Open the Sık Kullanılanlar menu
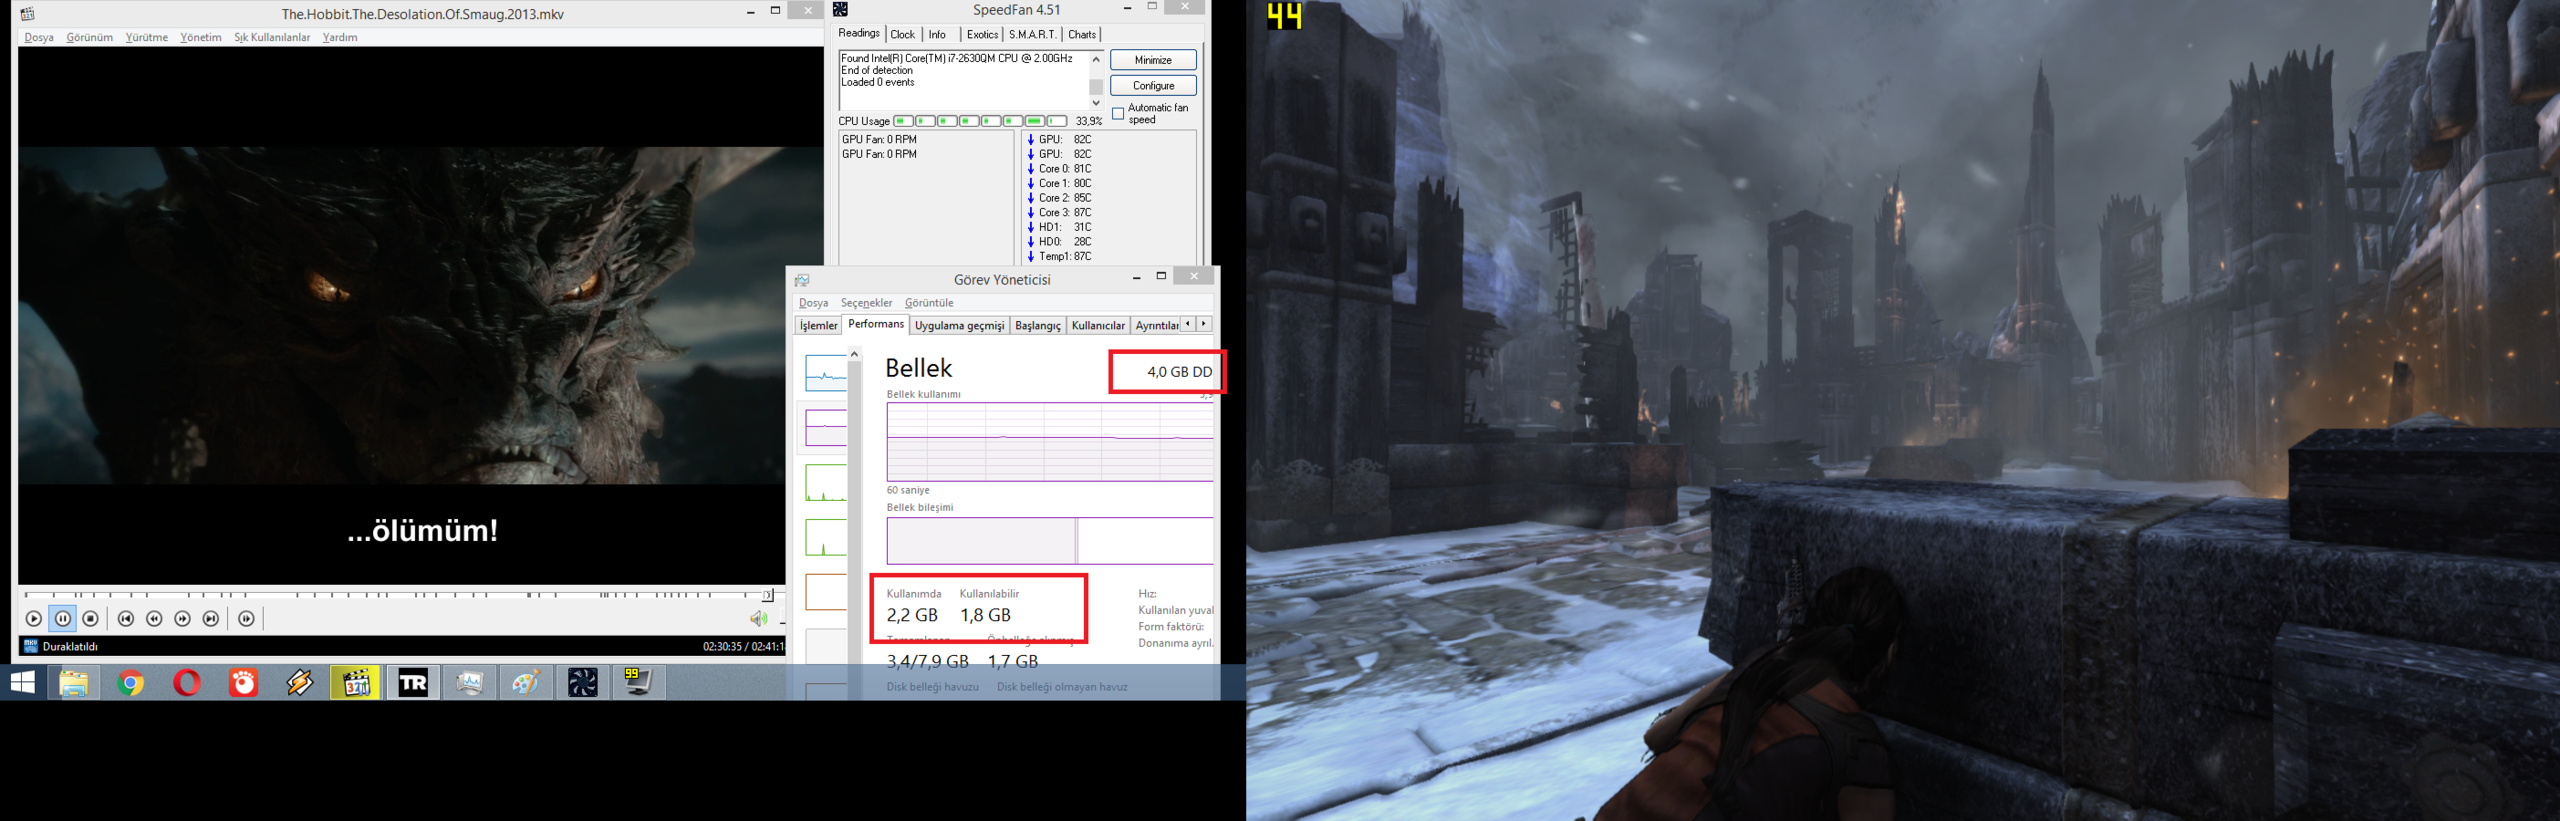2560x821 pixels. (x=272, y=38)
